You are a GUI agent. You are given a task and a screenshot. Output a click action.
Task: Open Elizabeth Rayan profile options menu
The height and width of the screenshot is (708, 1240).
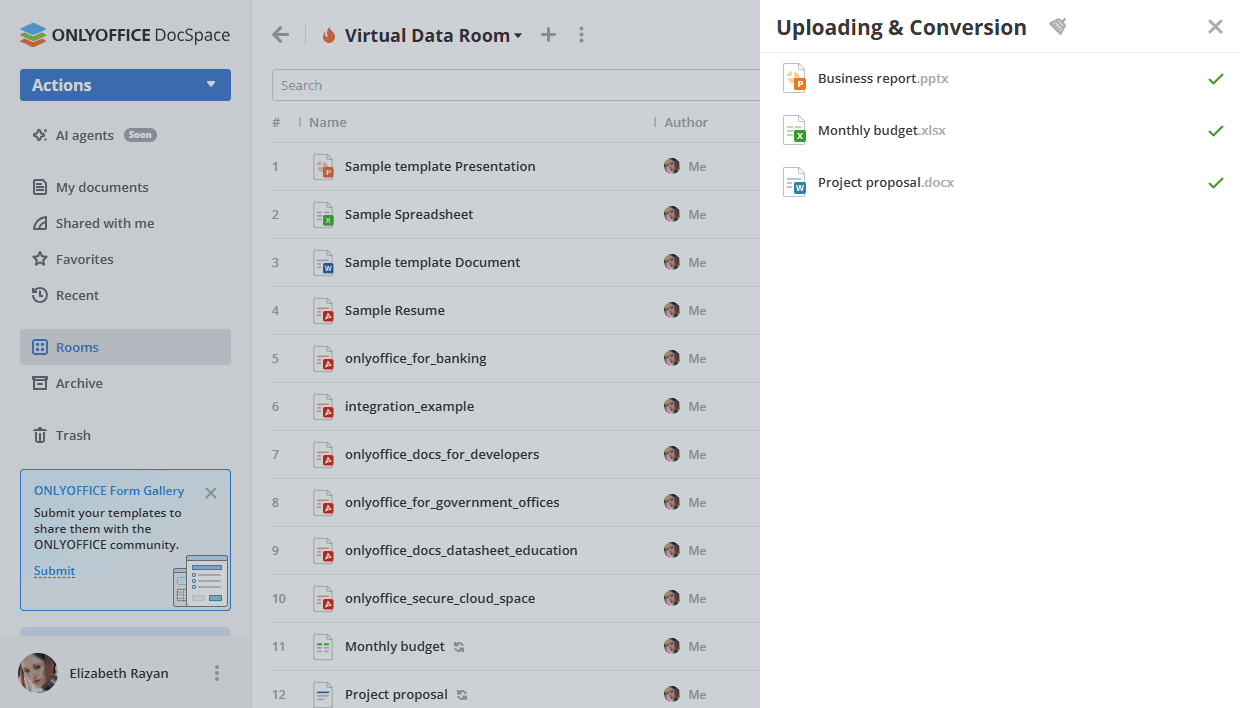217,673
